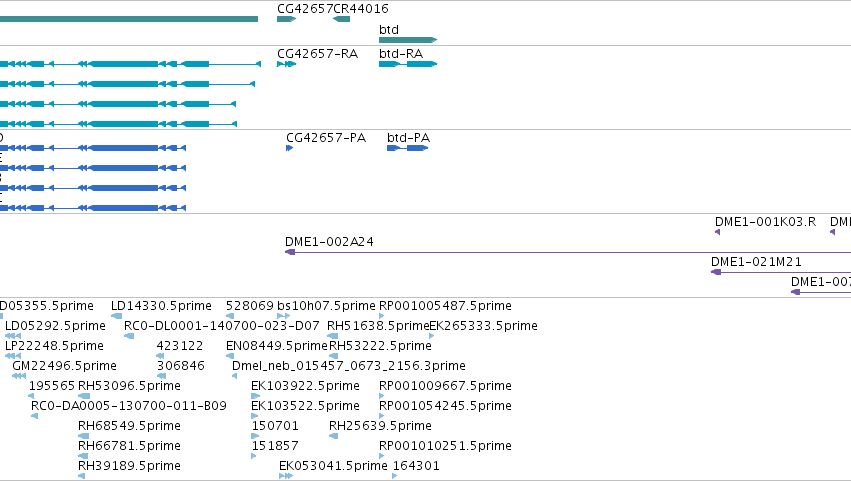This screenshot has width=851, height=481.
Task: Select the RH25639.5prime EST
Action: click(333, 436)
